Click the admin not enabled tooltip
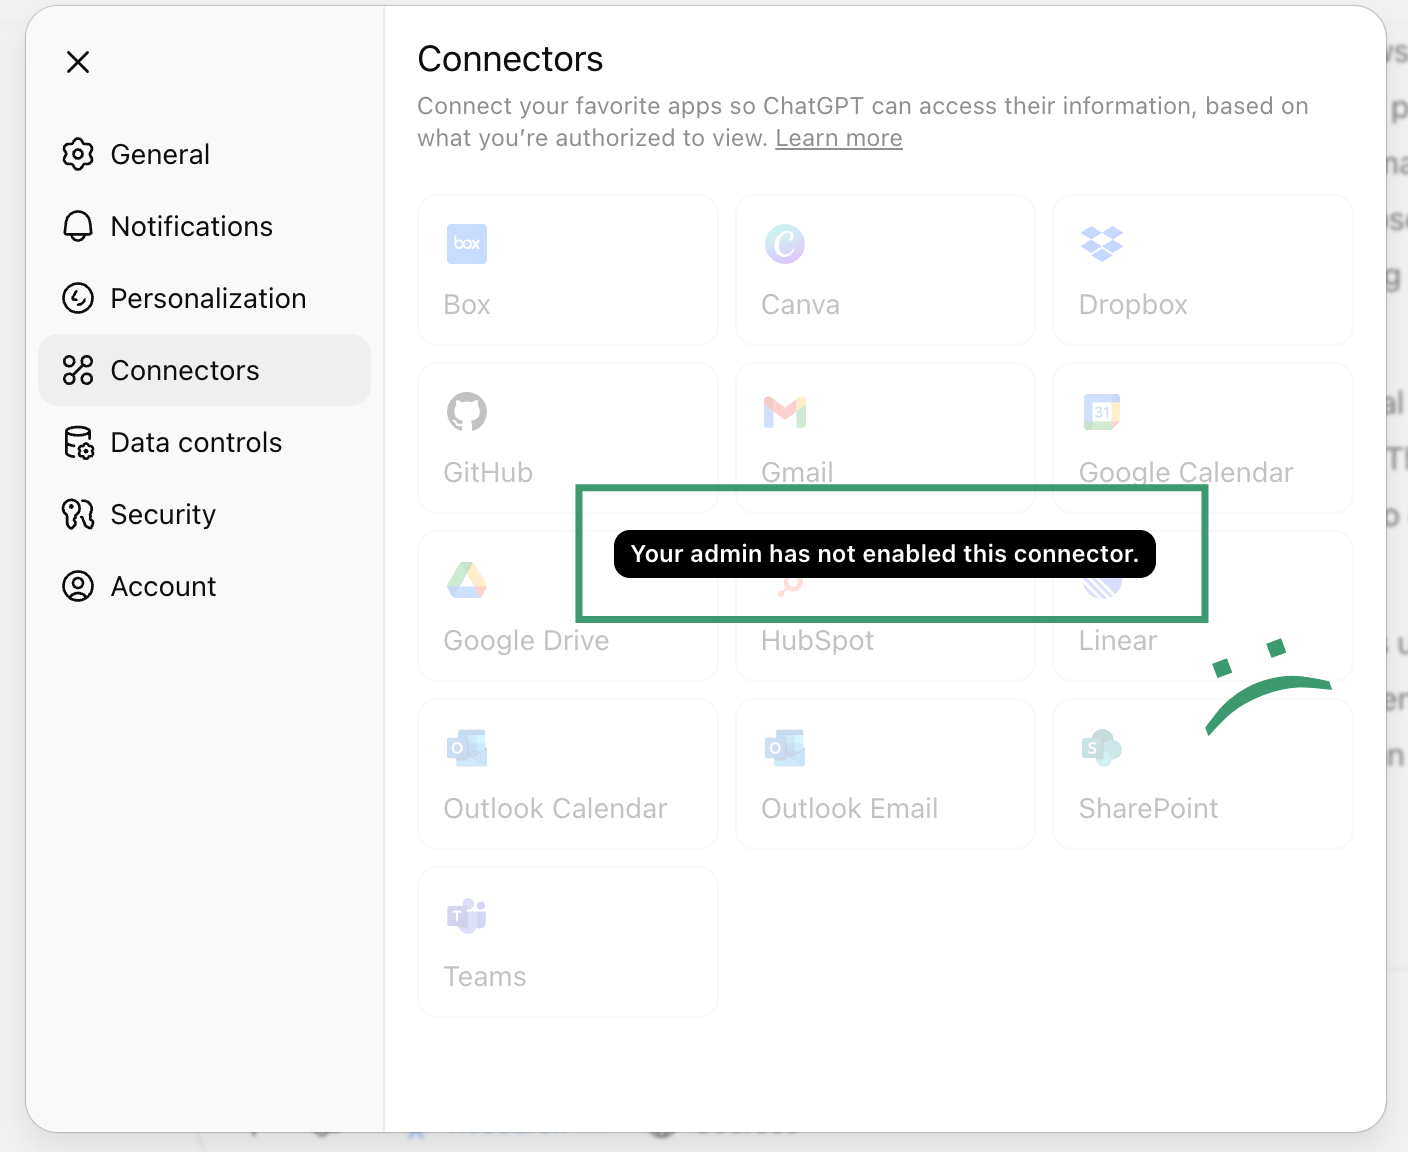Image resolution: width=1408 pixels, height=1152 pixels. click(x=885, y=554)
